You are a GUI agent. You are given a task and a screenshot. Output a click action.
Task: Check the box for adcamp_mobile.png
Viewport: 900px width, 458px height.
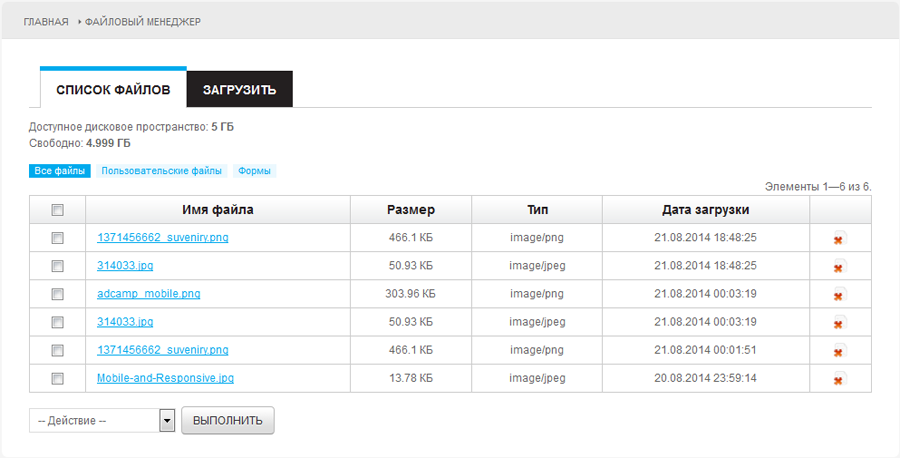[x=57, y=294]
